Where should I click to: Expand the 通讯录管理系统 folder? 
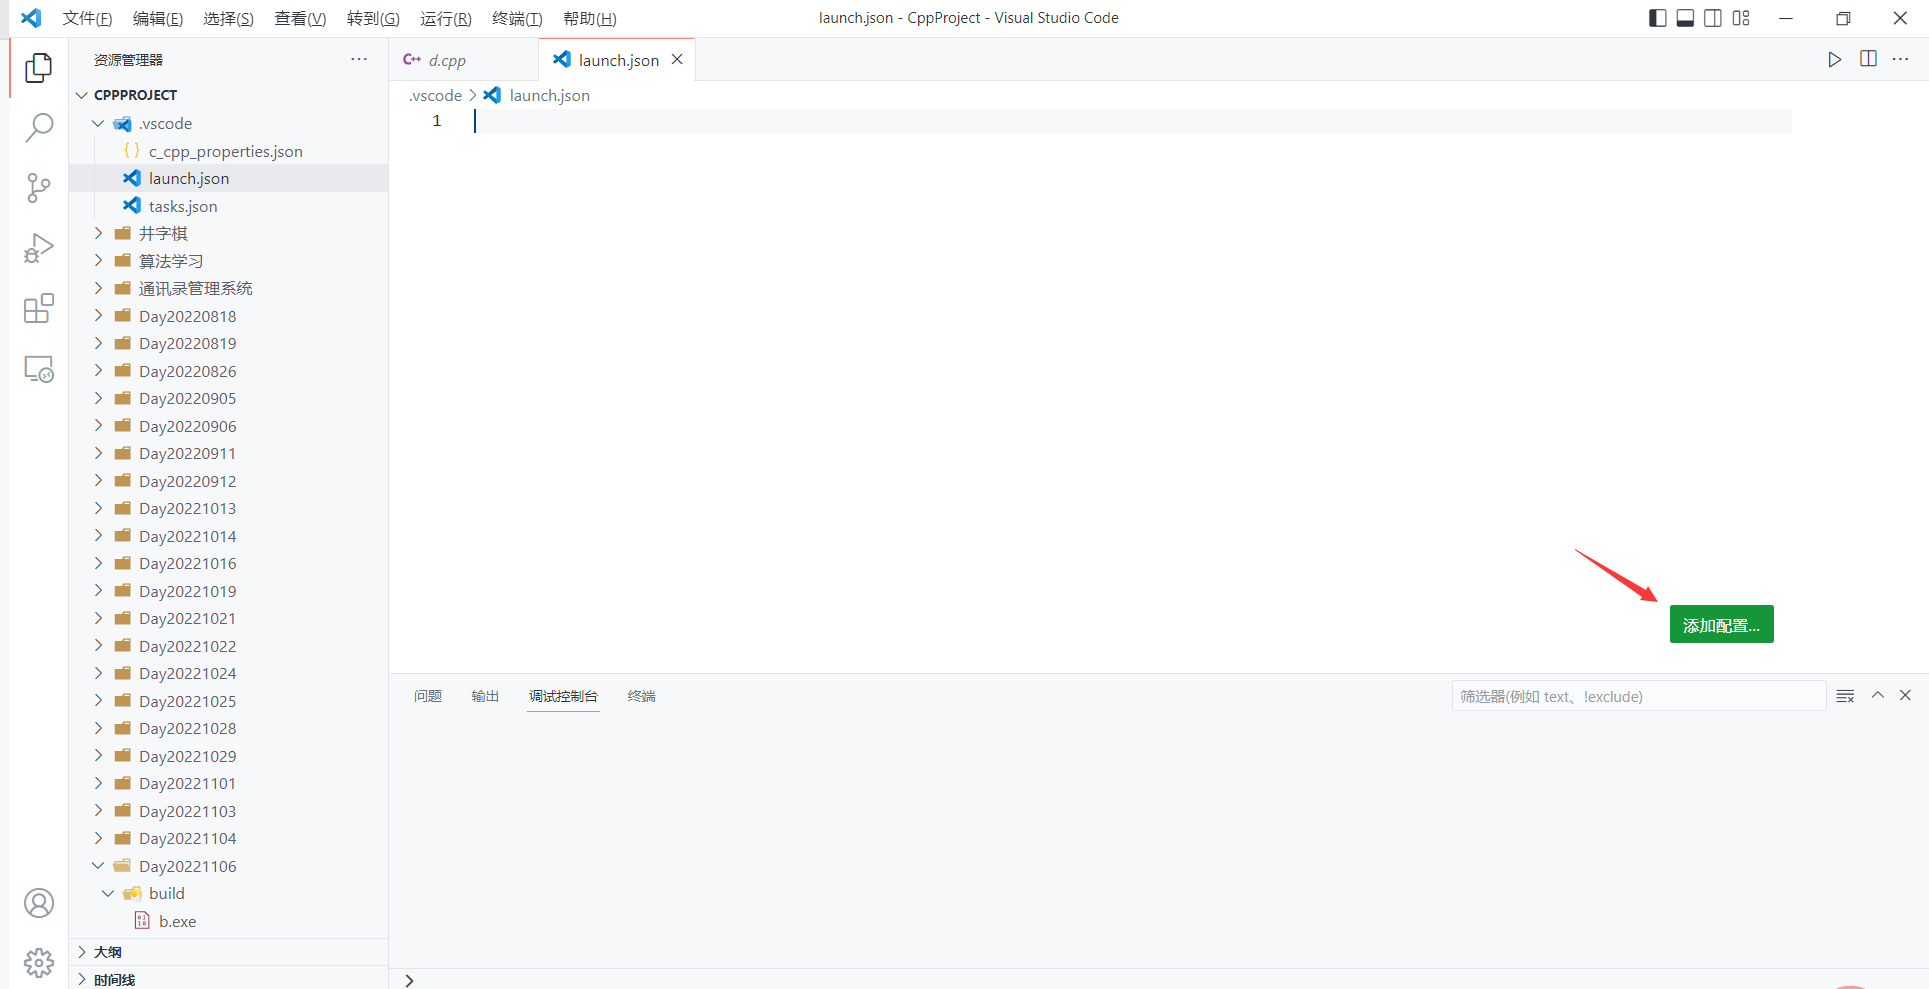pos(228,288)
